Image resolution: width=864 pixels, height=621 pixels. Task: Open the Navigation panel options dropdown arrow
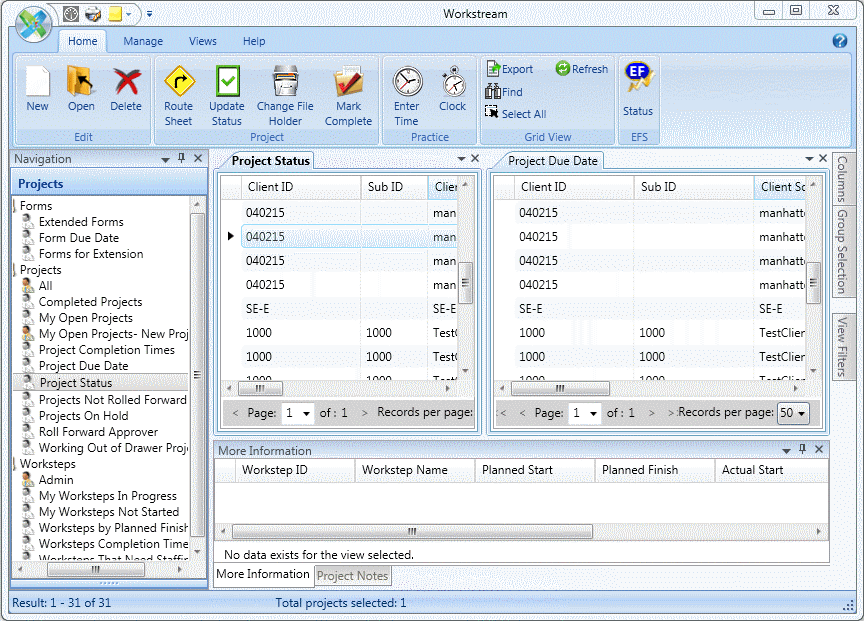coord(164,158)
